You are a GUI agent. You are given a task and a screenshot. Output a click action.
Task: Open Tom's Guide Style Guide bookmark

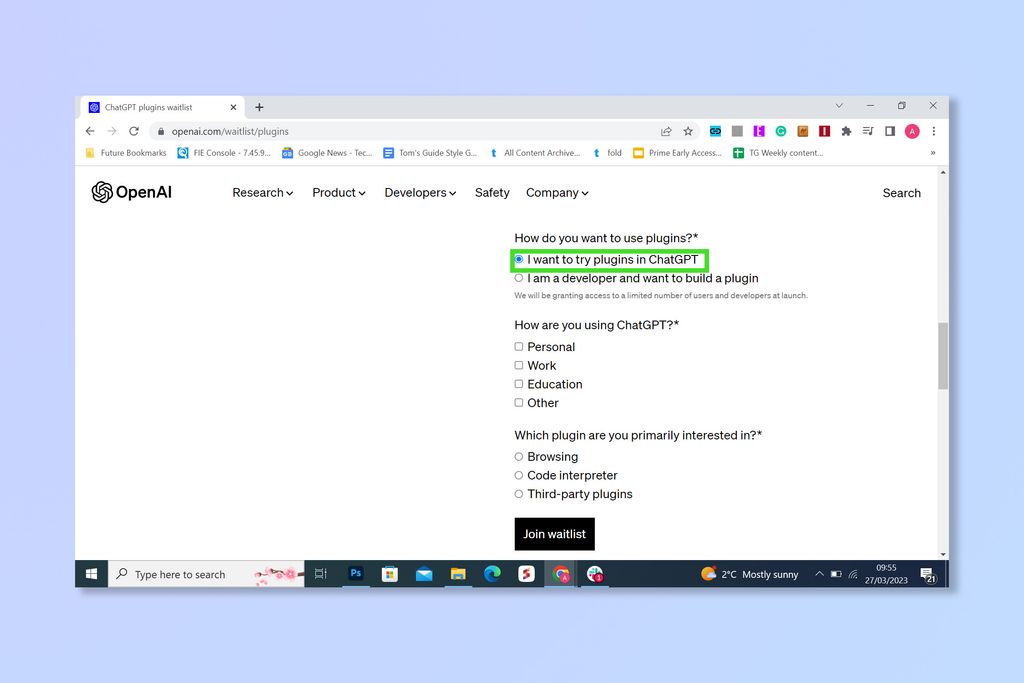click(430, 153)
